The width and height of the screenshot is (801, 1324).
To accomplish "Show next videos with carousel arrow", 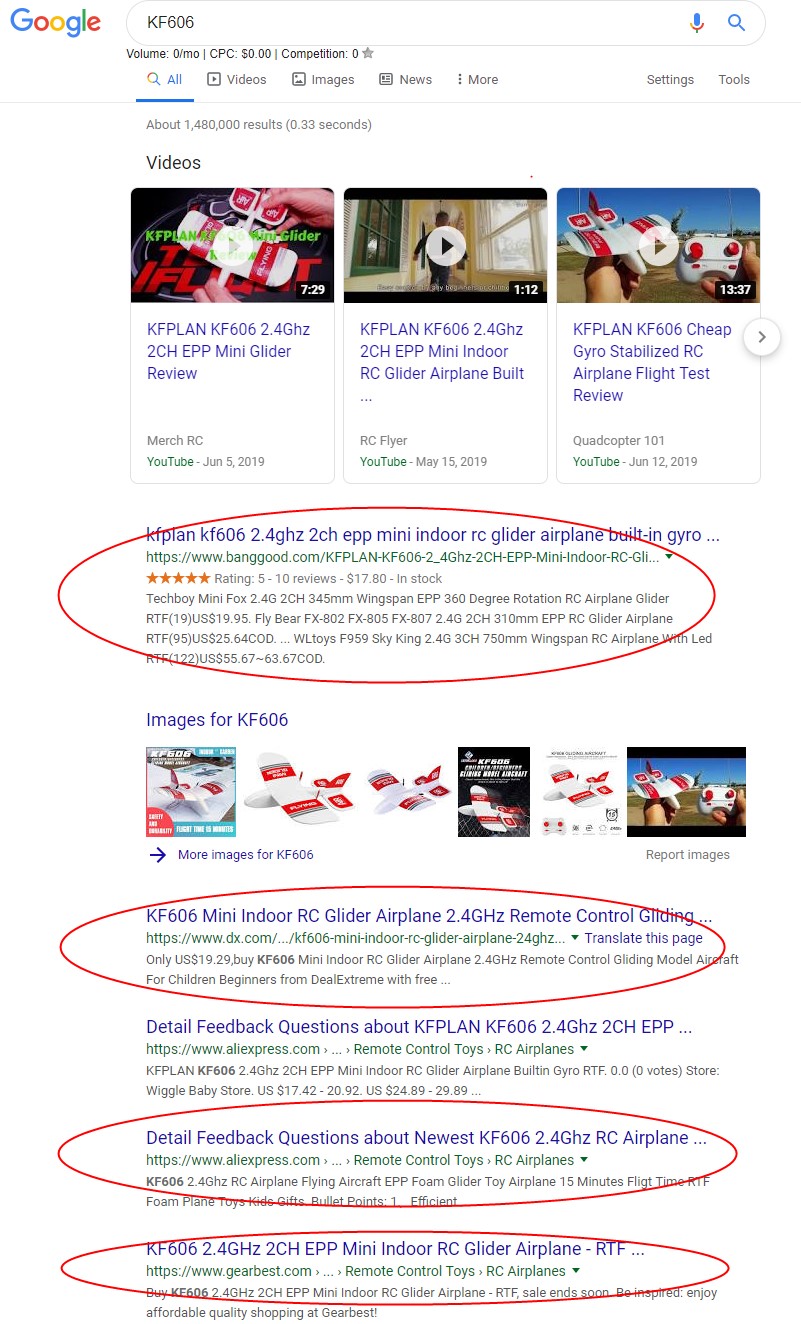I will pos(762,337).
